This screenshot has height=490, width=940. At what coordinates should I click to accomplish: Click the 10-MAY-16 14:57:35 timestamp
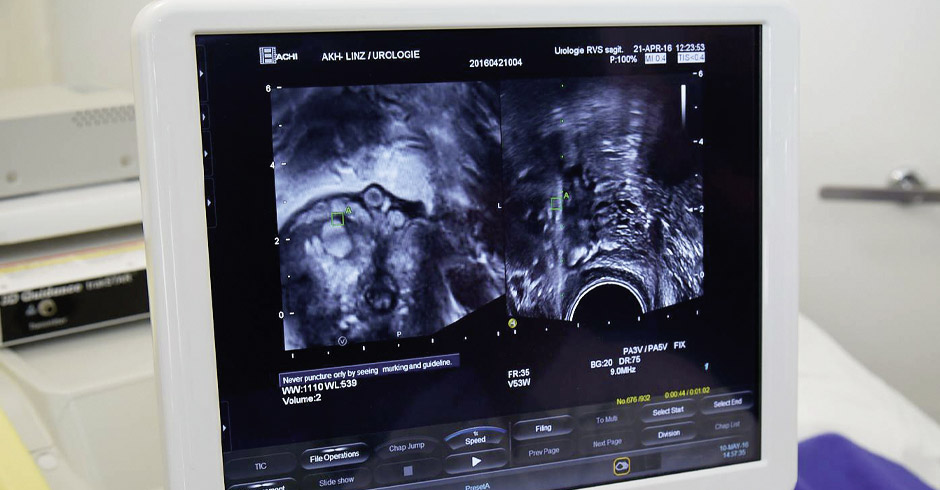click(734, 449)
